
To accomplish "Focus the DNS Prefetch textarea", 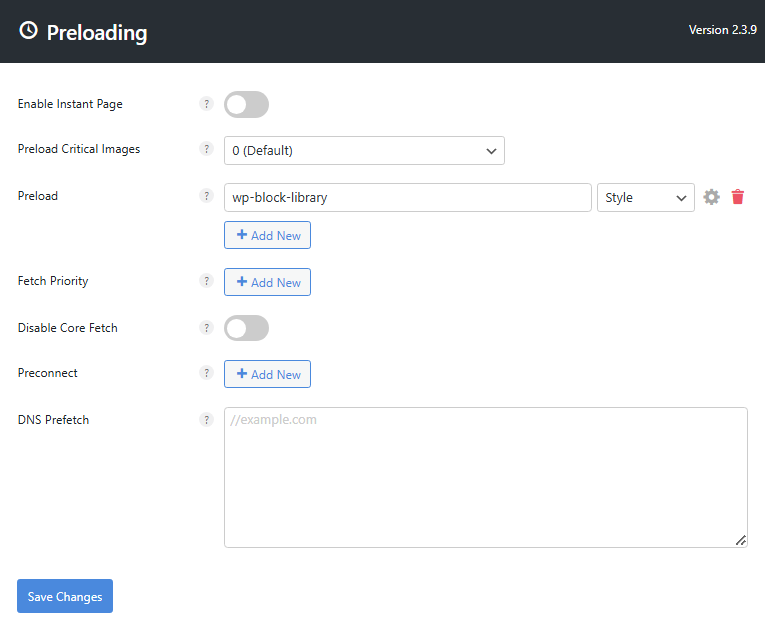I will (485, 477).
